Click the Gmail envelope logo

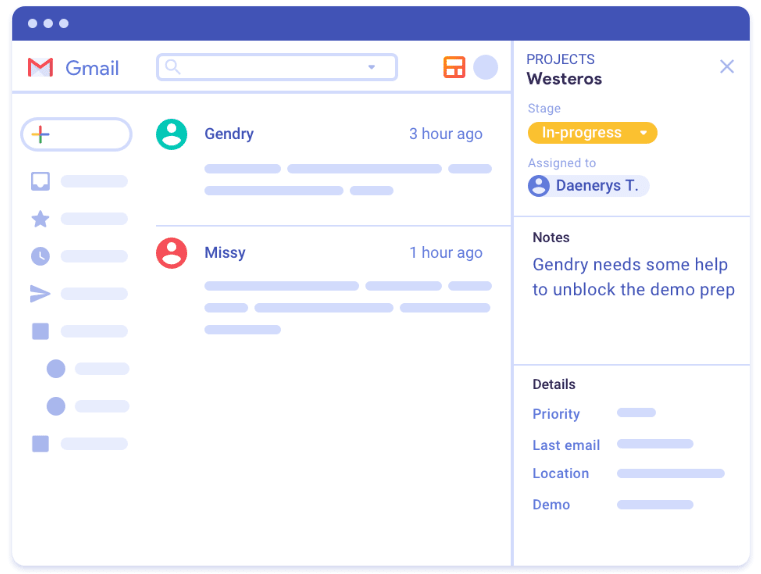[x=40, y=67]
